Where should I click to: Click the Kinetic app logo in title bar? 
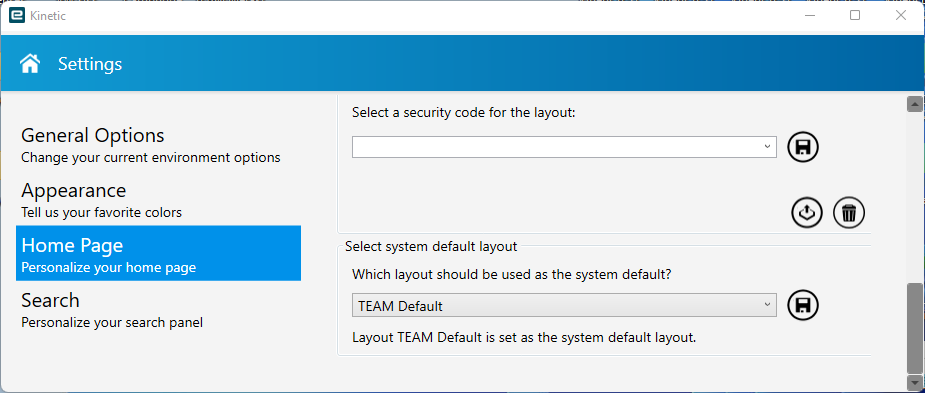tap(17, 15)
